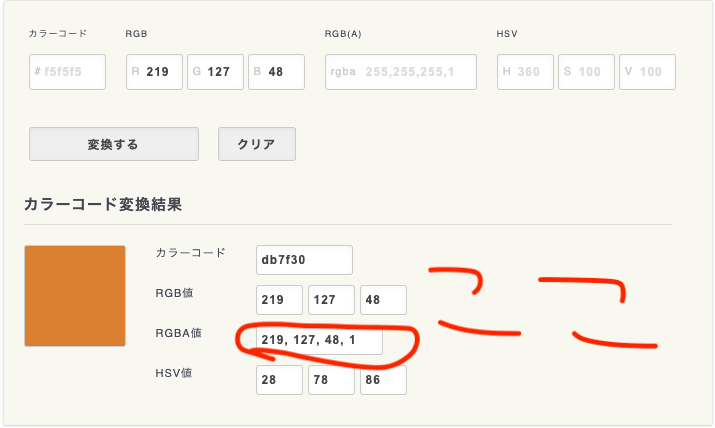Click the RGB値 result field showing 48

383,300
